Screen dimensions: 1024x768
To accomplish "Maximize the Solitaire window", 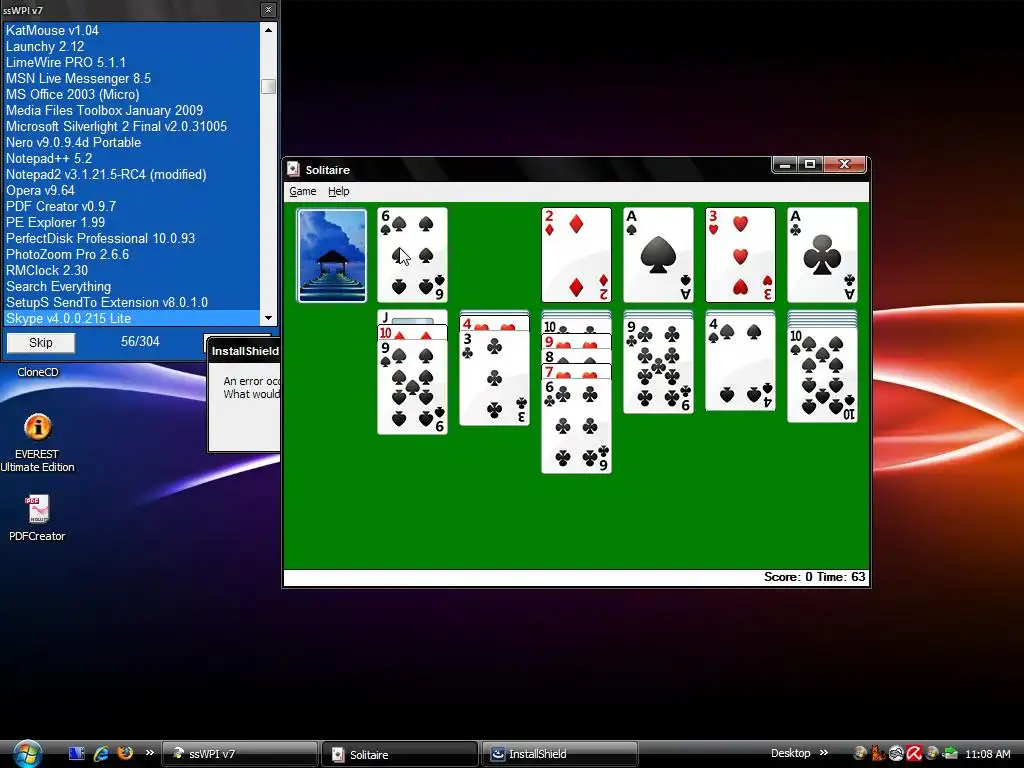I will pos(810,165).
